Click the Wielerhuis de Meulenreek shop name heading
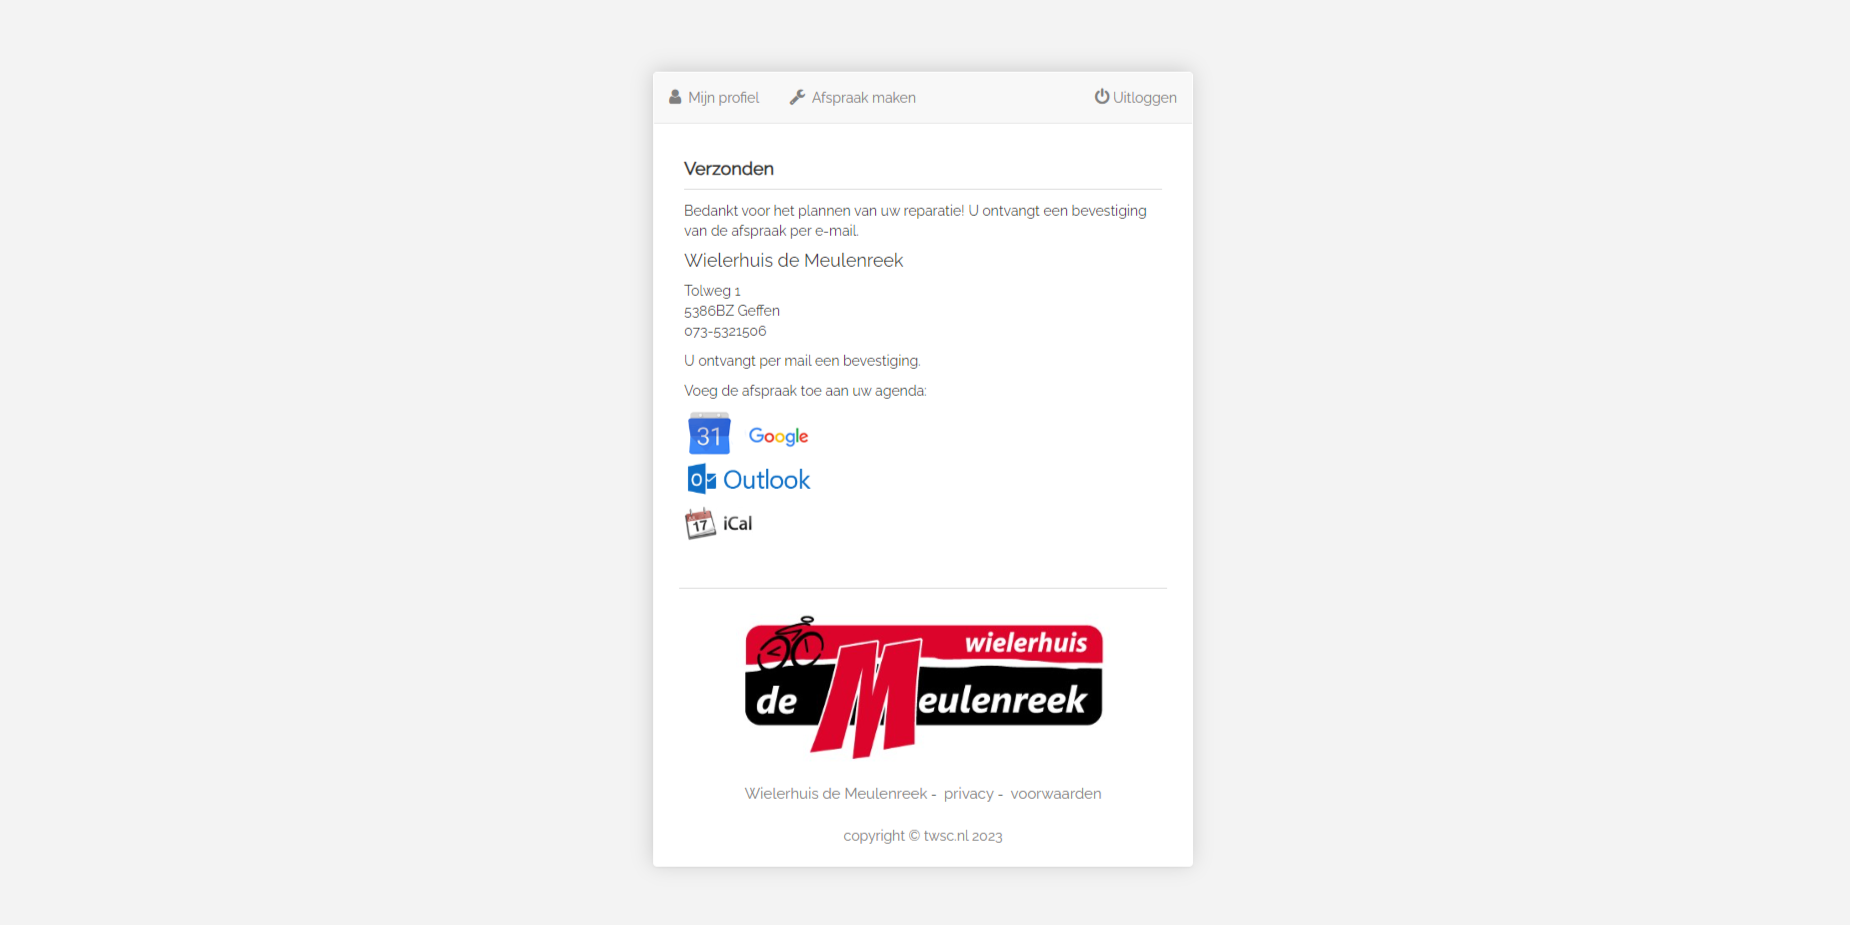Viewport: 1850px width, 925px height. tap(793, 260)
